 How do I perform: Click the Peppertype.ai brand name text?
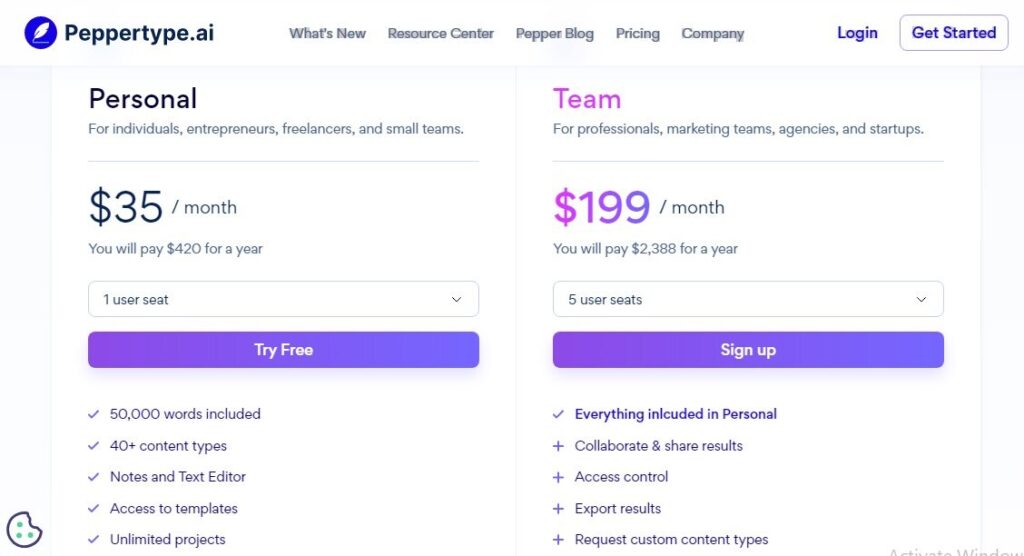[139, 33]
